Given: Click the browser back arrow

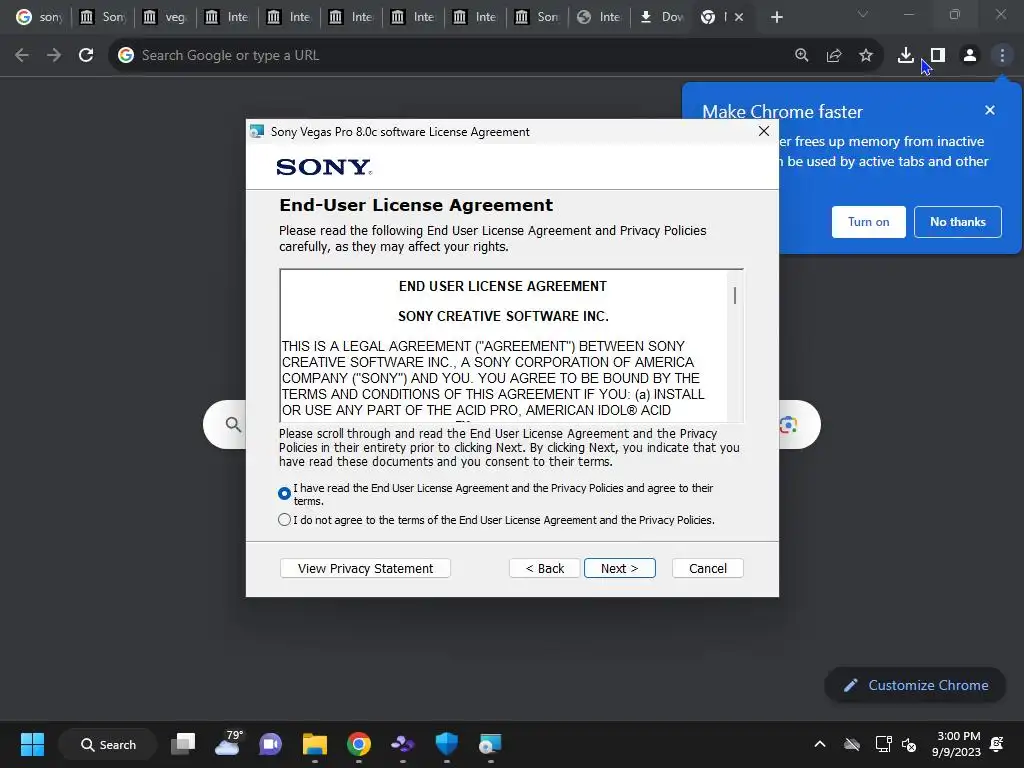Looking at the screenshot, I should [22, 56].
